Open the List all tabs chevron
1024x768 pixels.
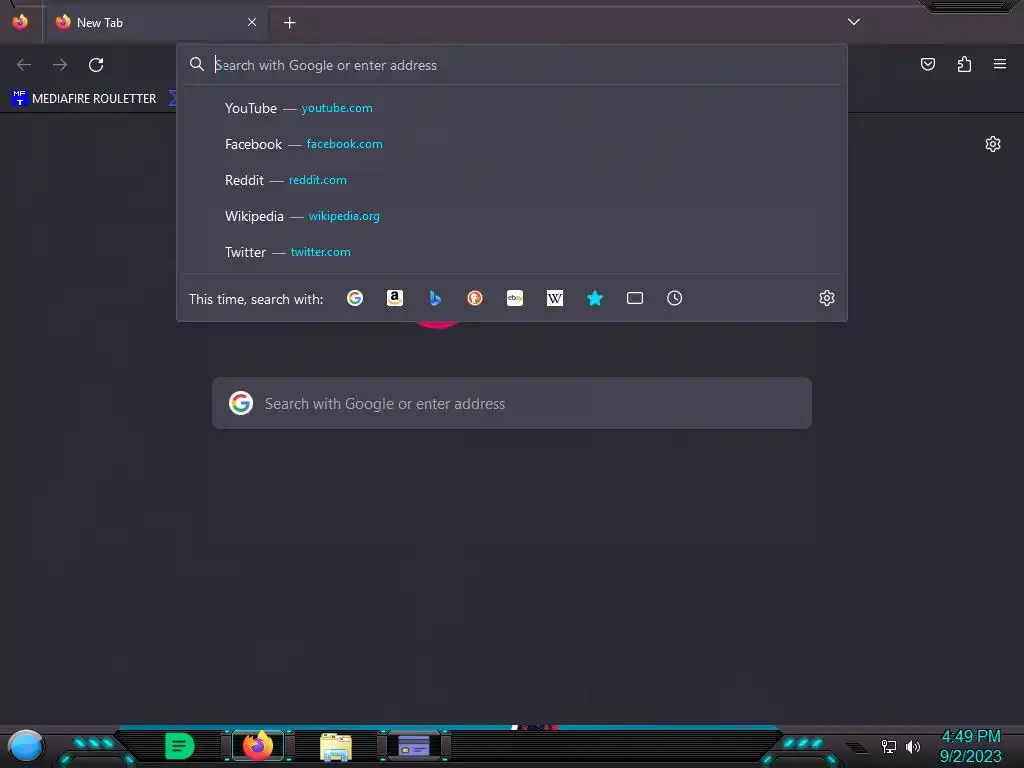(854, 22)
